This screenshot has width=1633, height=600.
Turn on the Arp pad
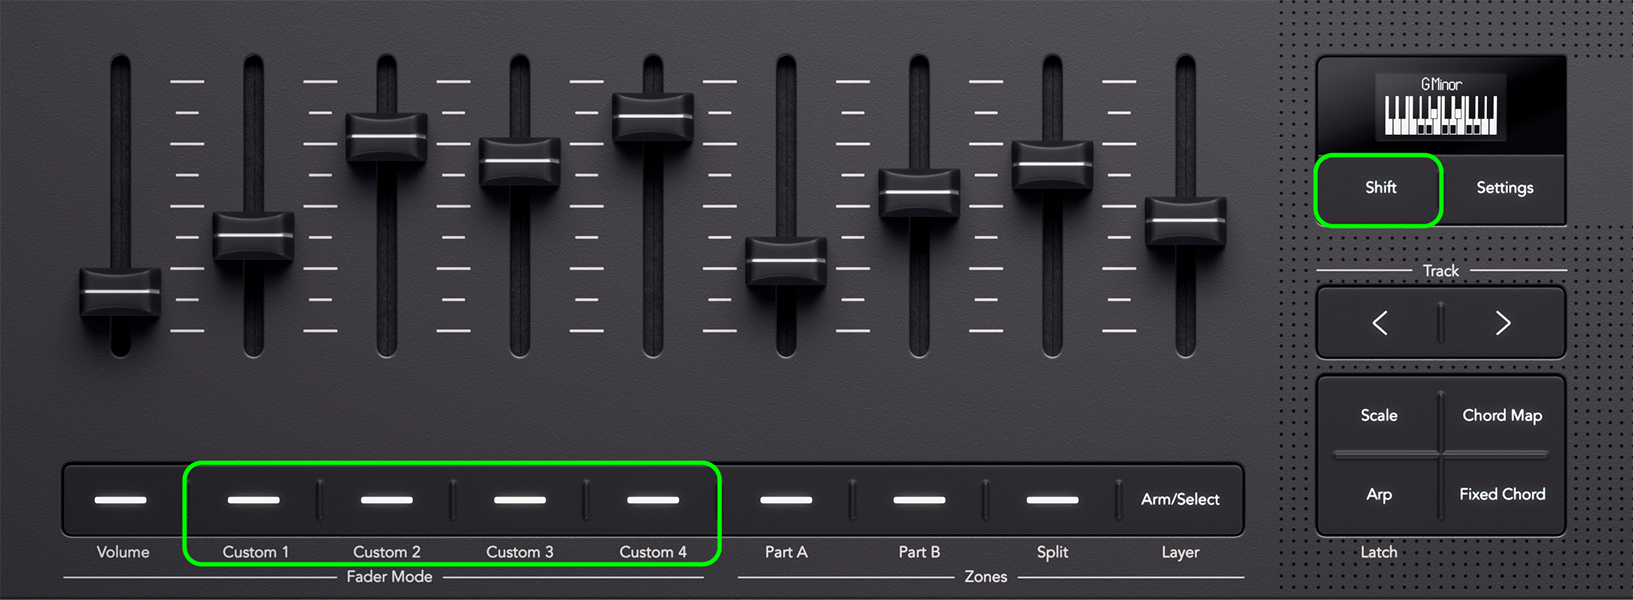tap(1379, 494)
